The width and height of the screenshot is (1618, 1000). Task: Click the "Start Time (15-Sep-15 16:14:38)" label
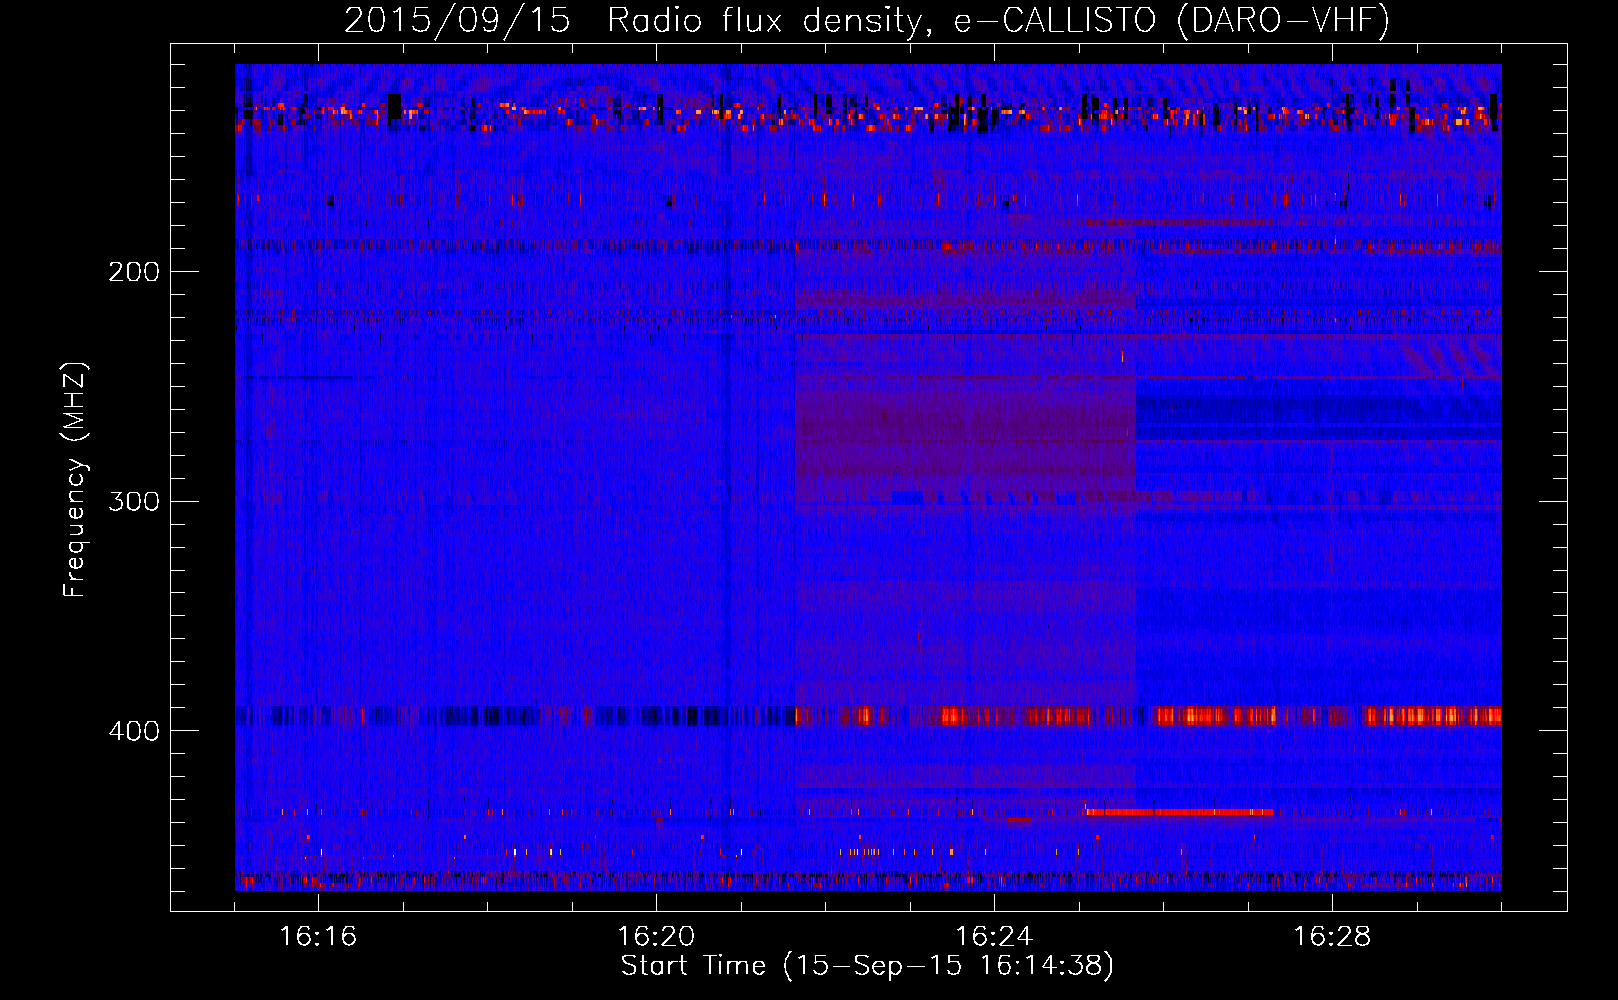pyautogui.click(x=867, y=966)
